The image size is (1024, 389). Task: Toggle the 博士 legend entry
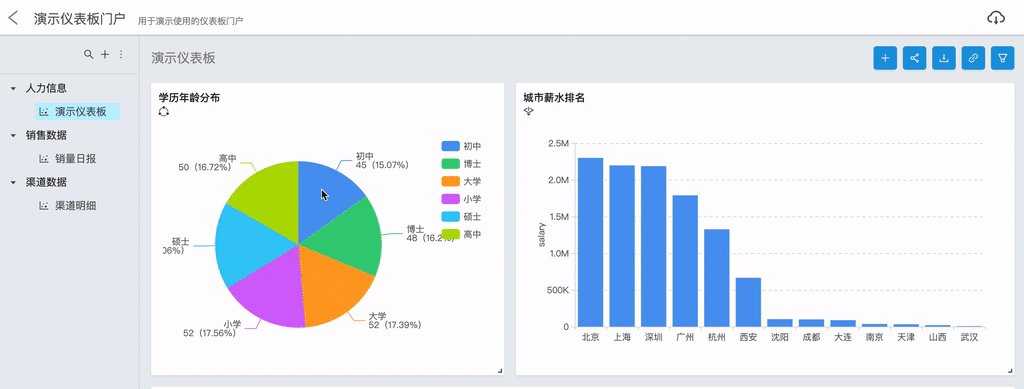[462, 164]
